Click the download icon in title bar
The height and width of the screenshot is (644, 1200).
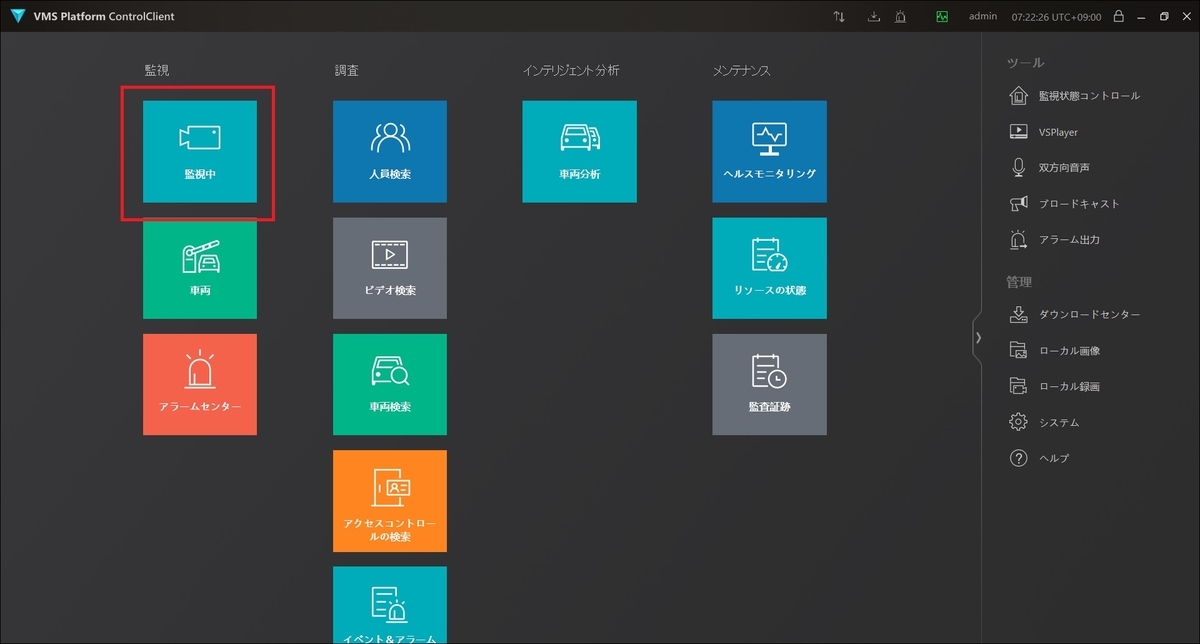(873, 16)
